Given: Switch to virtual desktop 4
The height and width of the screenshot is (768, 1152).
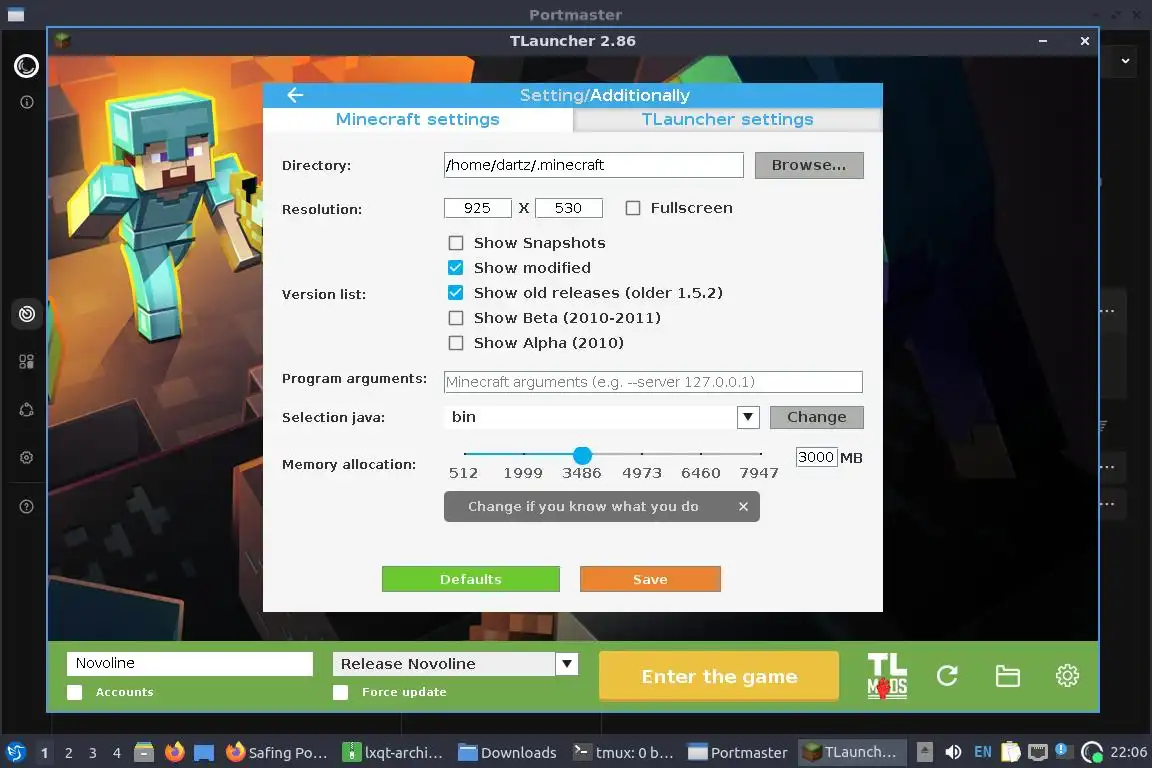Looking at the screenshot, I should click(117, 753).
